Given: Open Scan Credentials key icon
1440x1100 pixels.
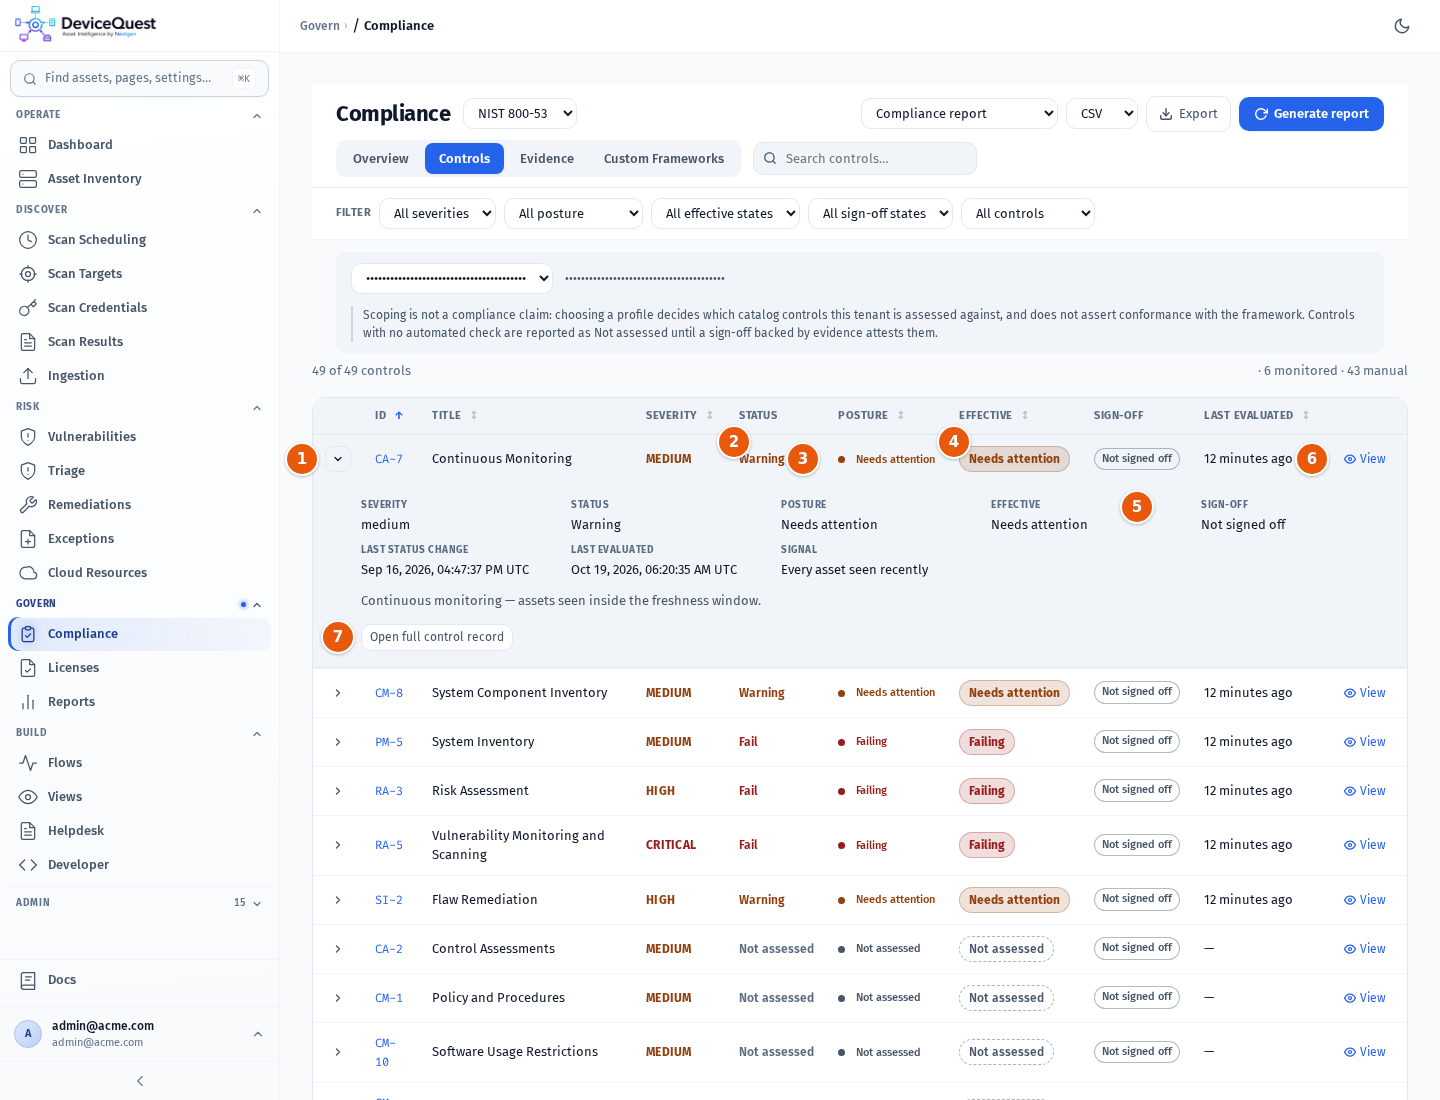Looking at the screenshot, I should point(28,308).
